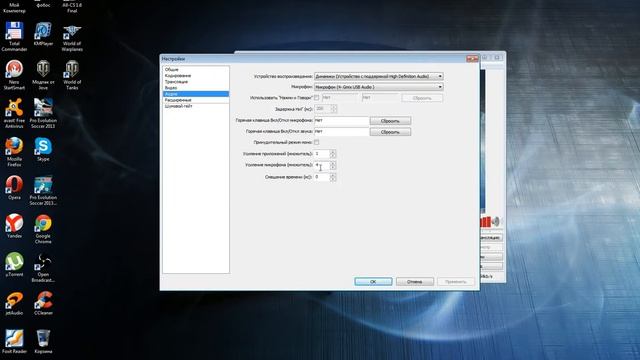Increase the time offset spinner
Screen dimensions: 640x360
(333, 175)
